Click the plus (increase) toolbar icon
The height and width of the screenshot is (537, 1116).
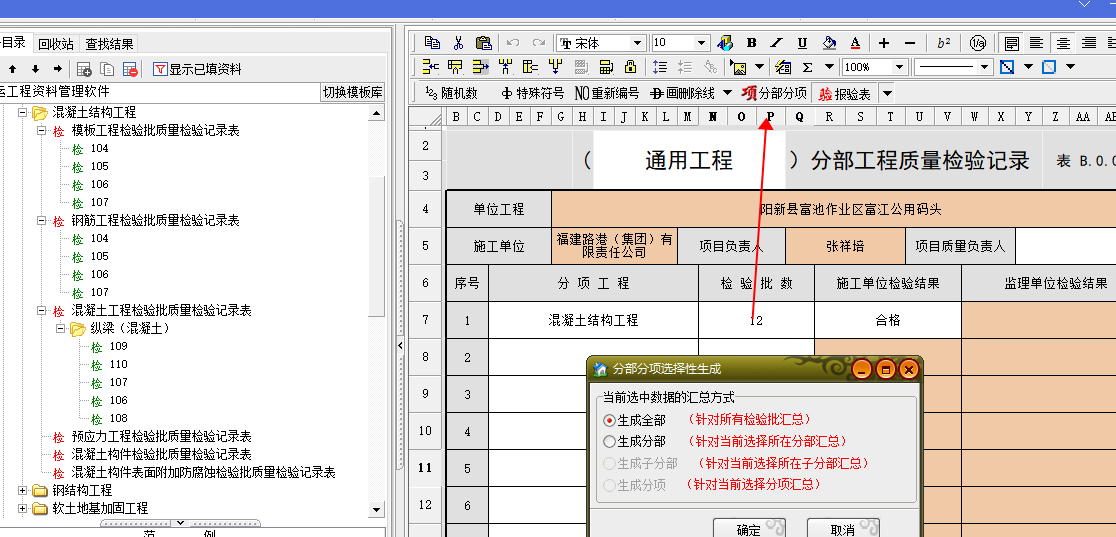click(x=884, y=43)
